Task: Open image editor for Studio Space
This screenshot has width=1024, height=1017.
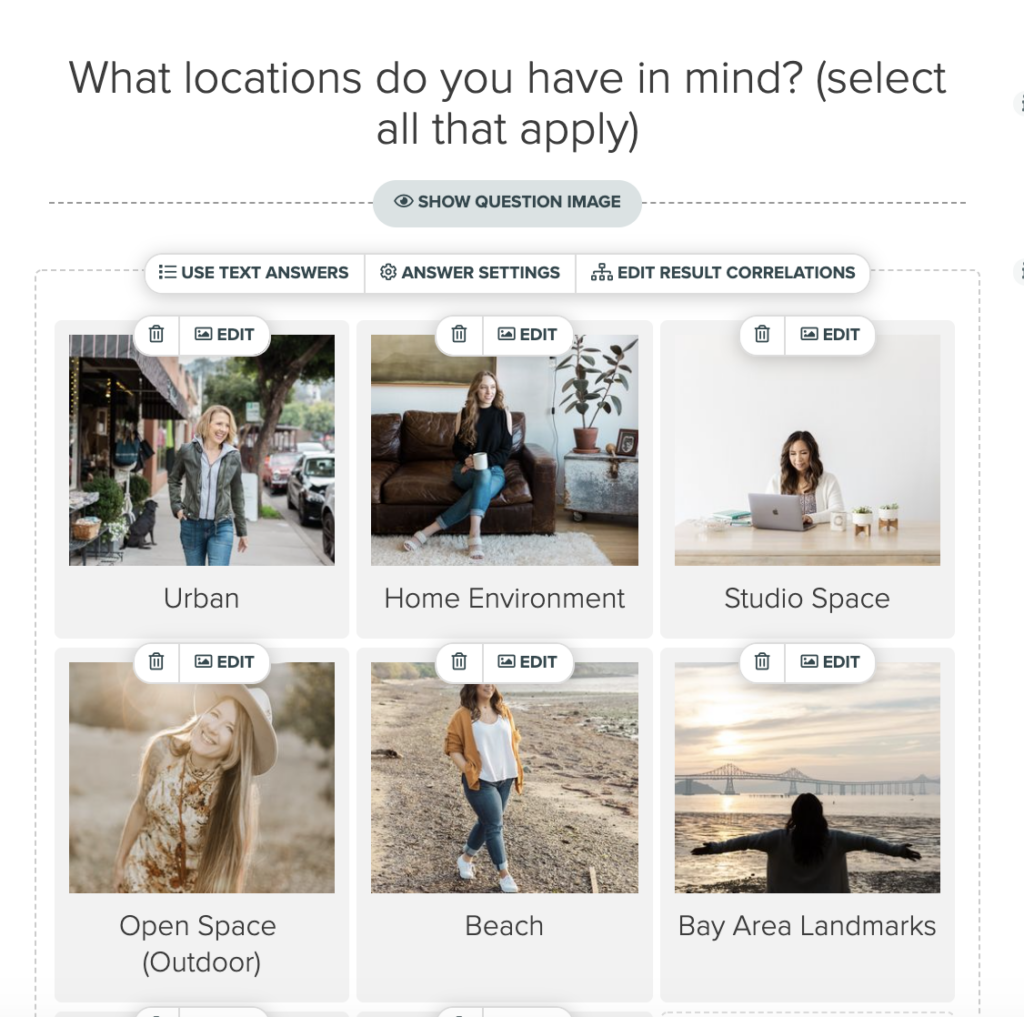Action: click(x=830, y=334)
